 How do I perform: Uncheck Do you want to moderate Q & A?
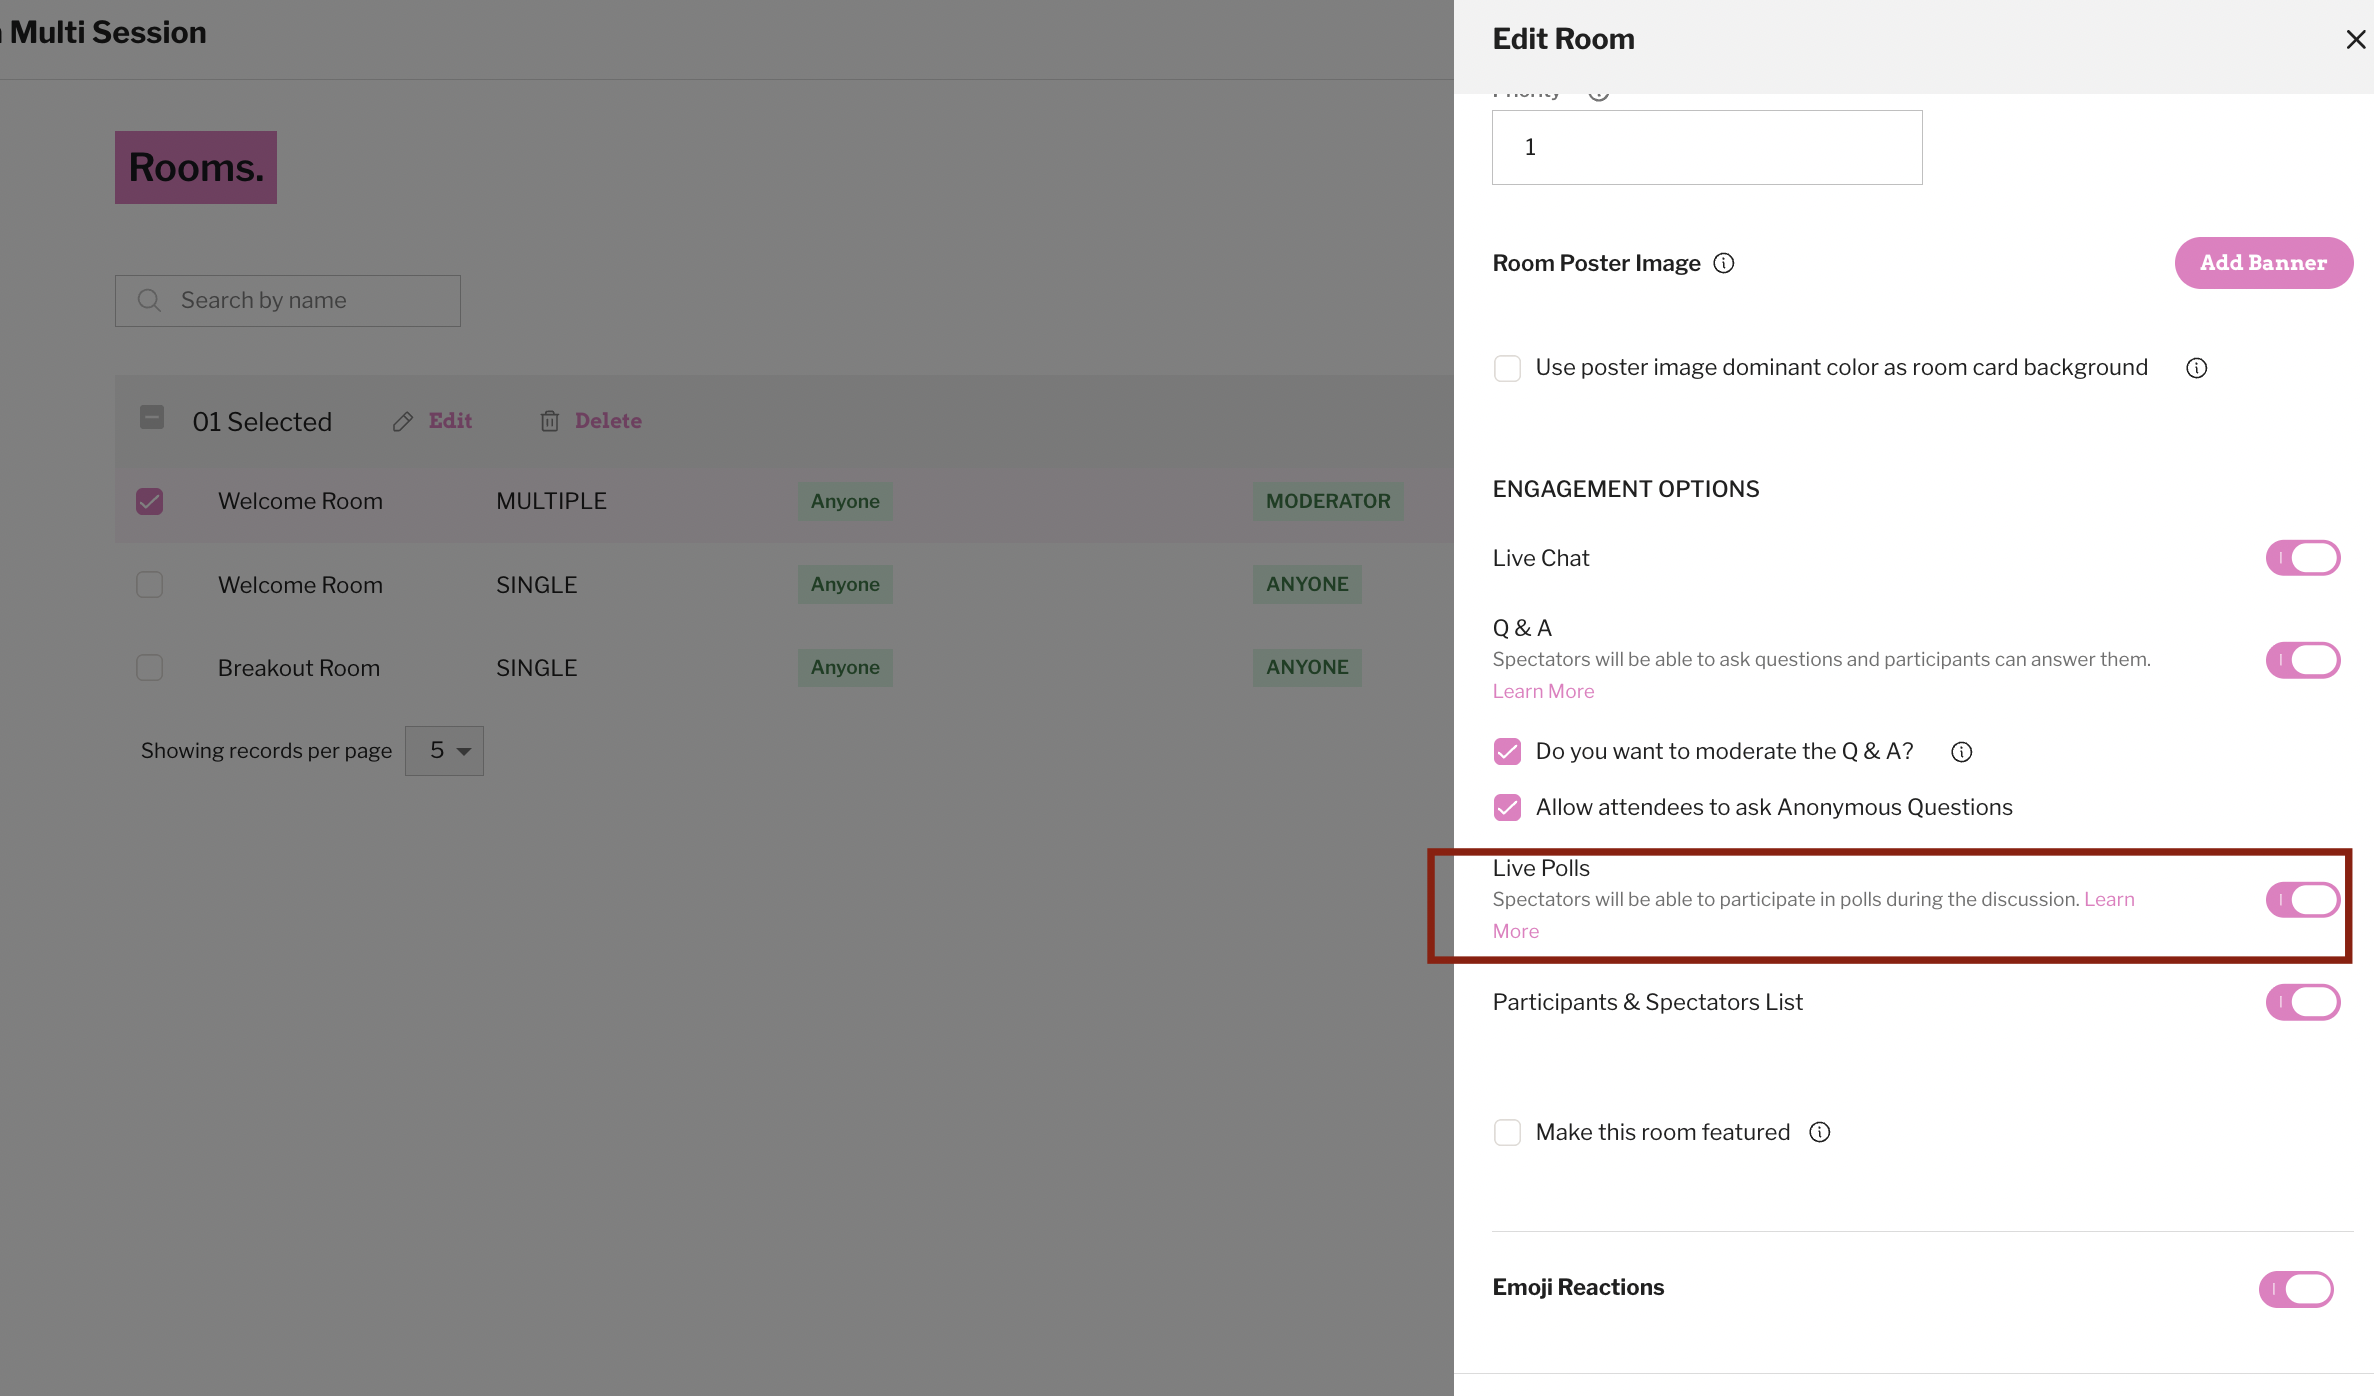pyautogui.click(x=1507, y=751)
